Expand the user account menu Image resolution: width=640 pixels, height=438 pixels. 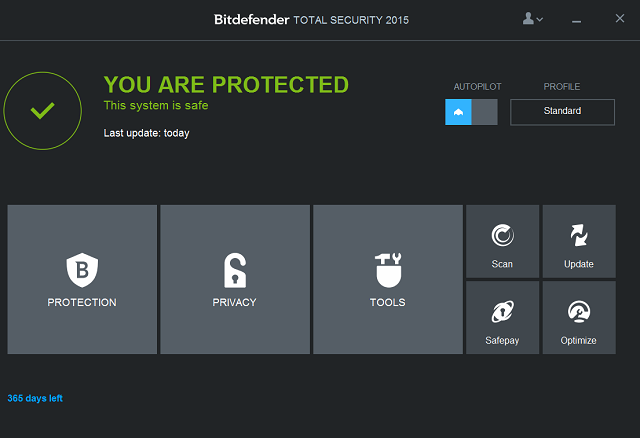(x=532, y=18)
